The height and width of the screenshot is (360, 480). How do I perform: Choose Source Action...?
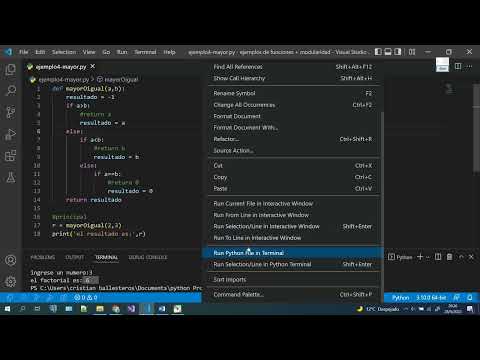coord(293,151)
